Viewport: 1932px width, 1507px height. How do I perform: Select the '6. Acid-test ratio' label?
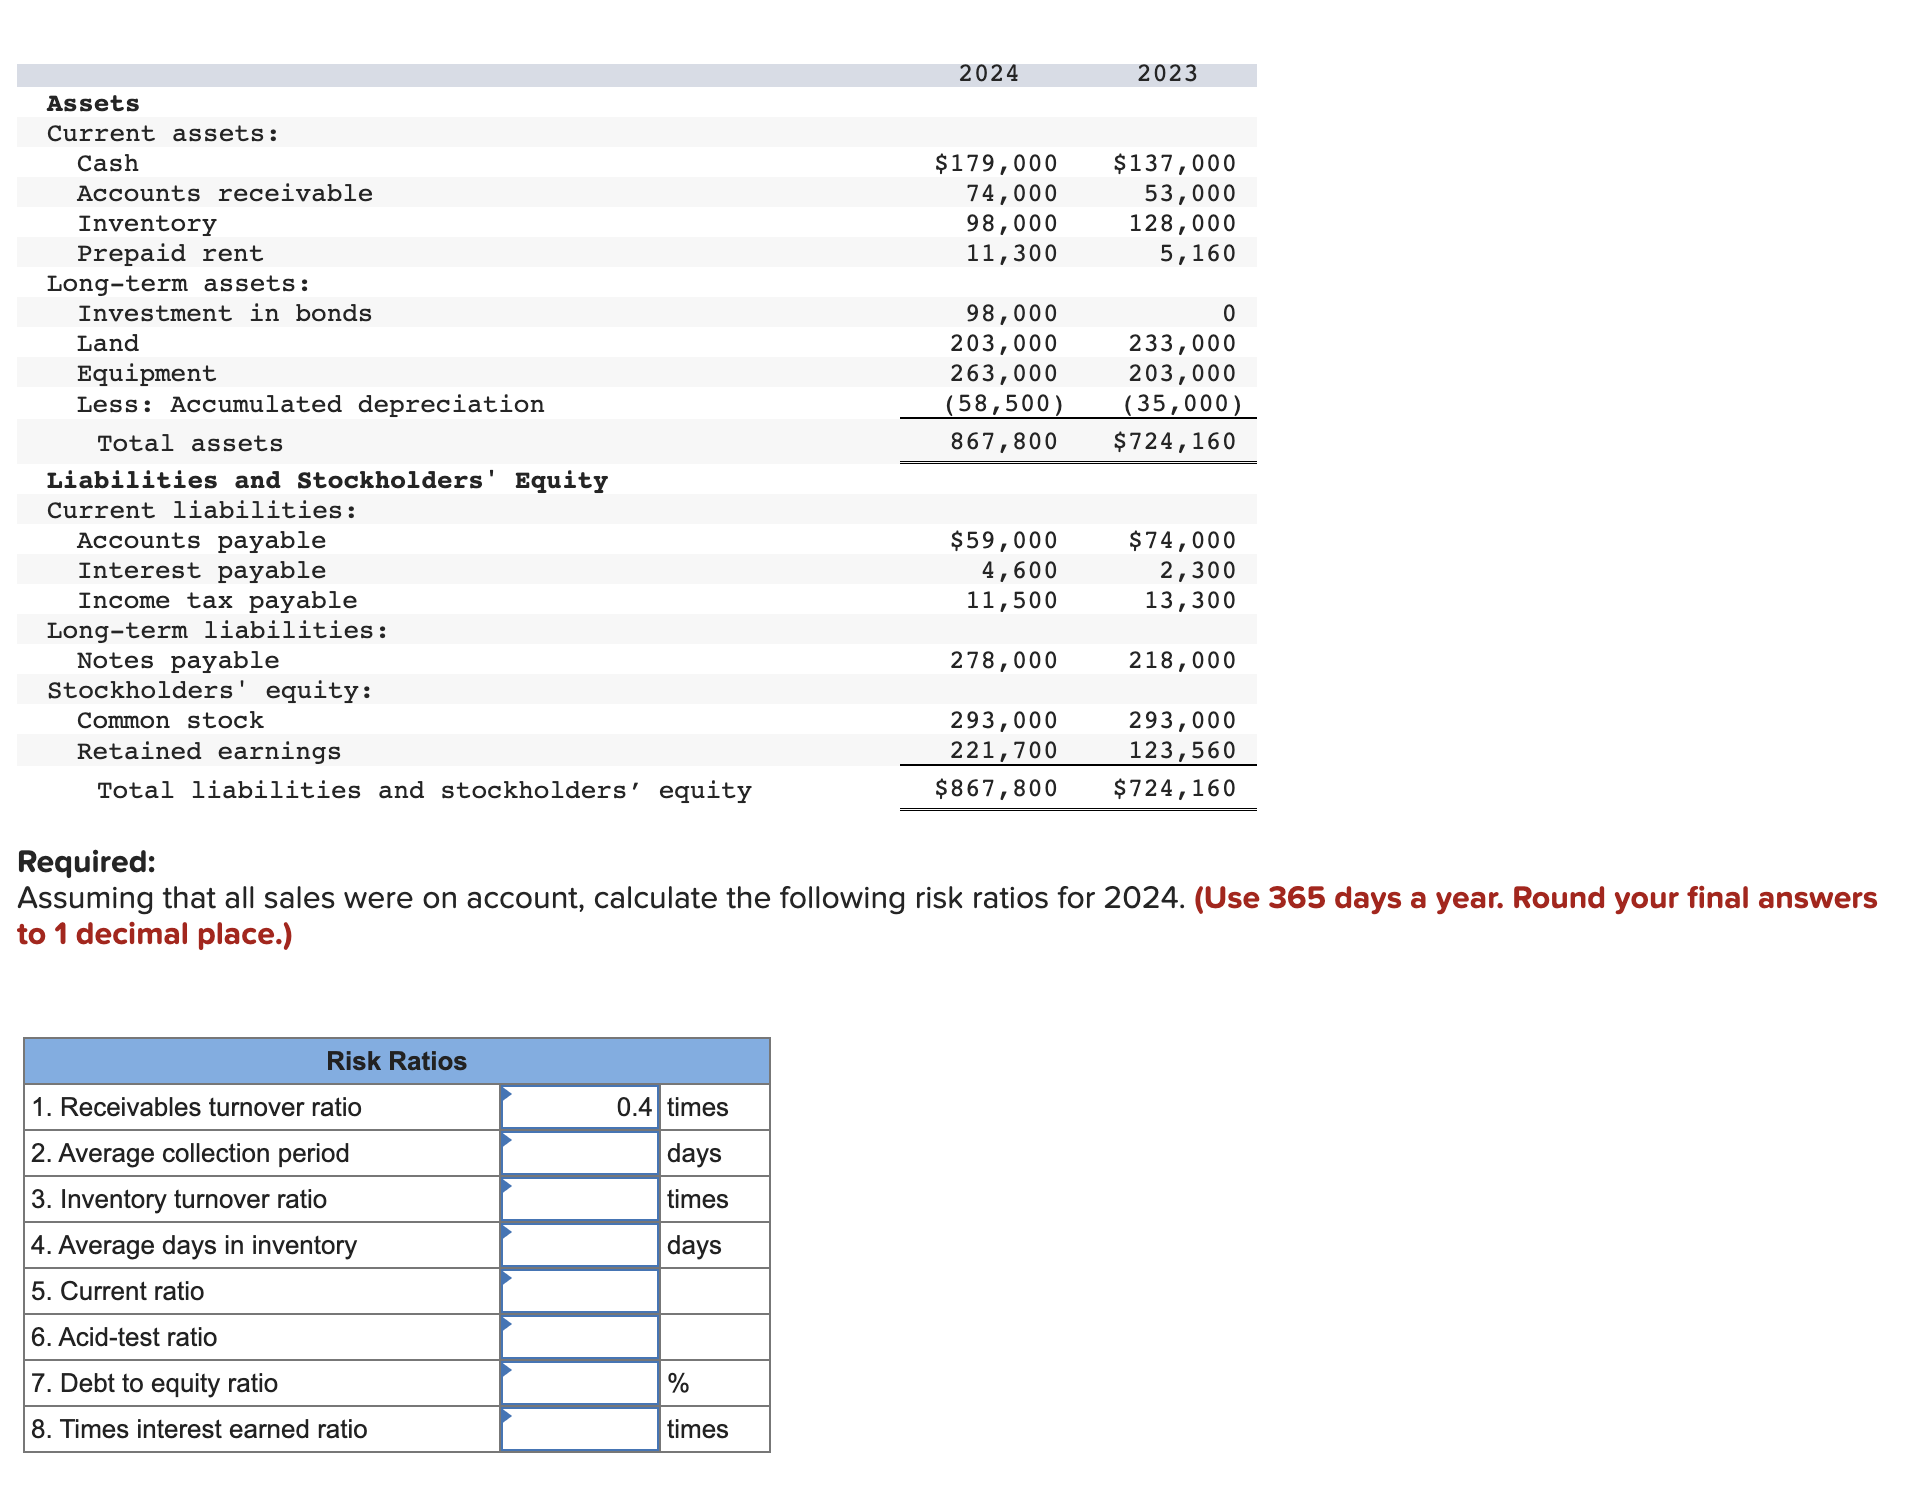click(x=124, y=1337)
